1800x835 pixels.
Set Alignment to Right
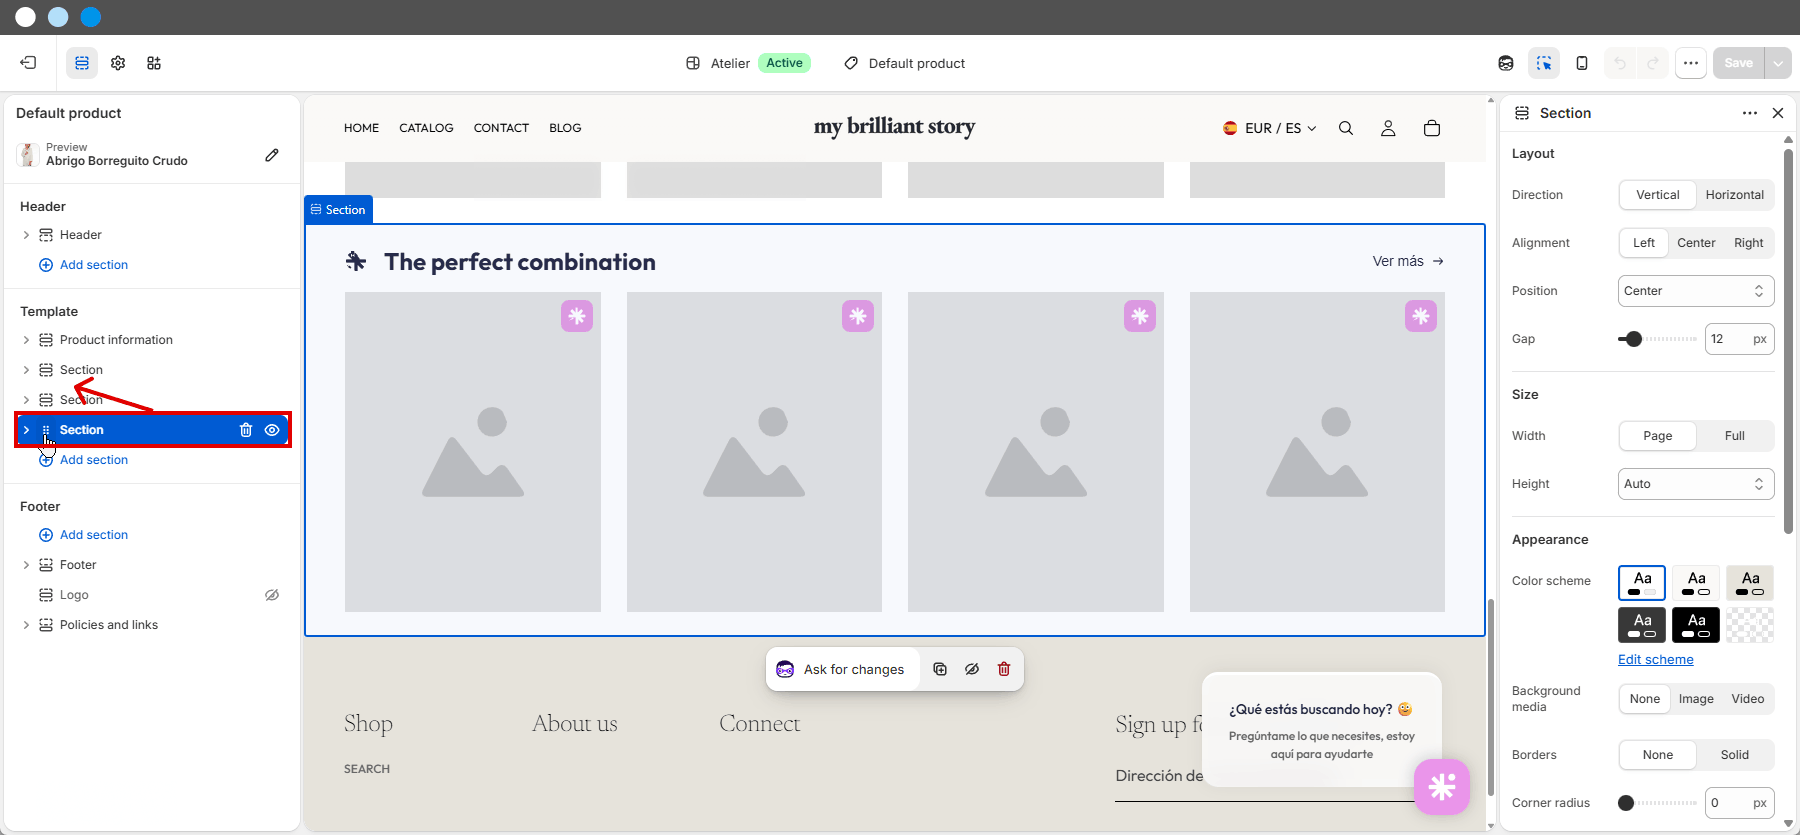click(1749, 243)
